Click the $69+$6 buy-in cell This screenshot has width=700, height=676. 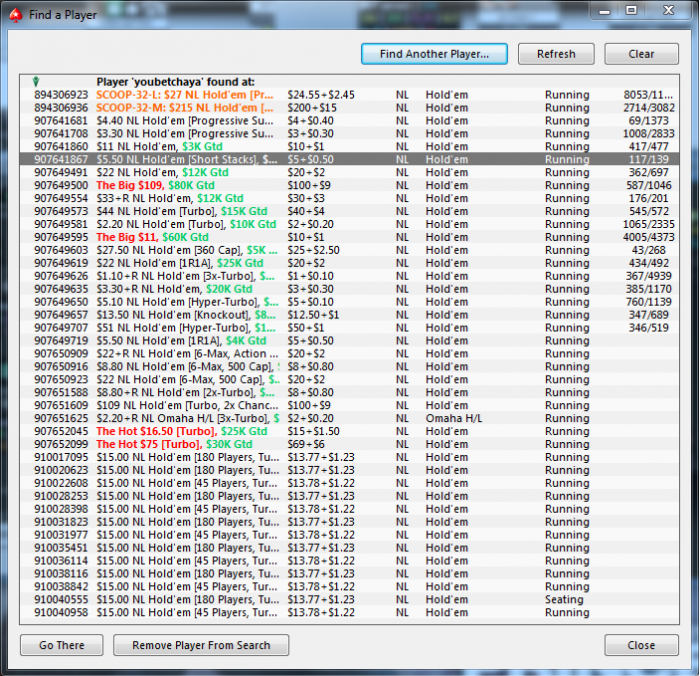pyautogui.click(x=306, y=444)
